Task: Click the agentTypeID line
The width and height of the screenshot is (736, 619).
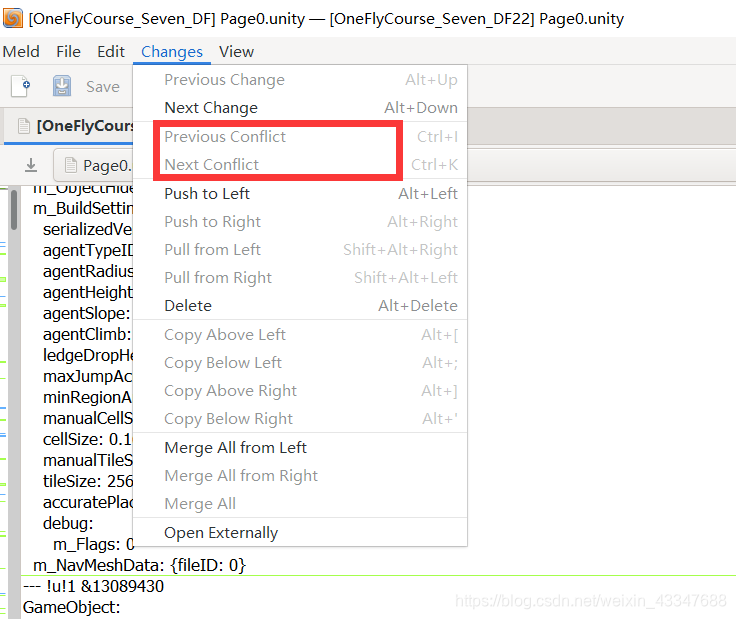Action: click(88, 251)
